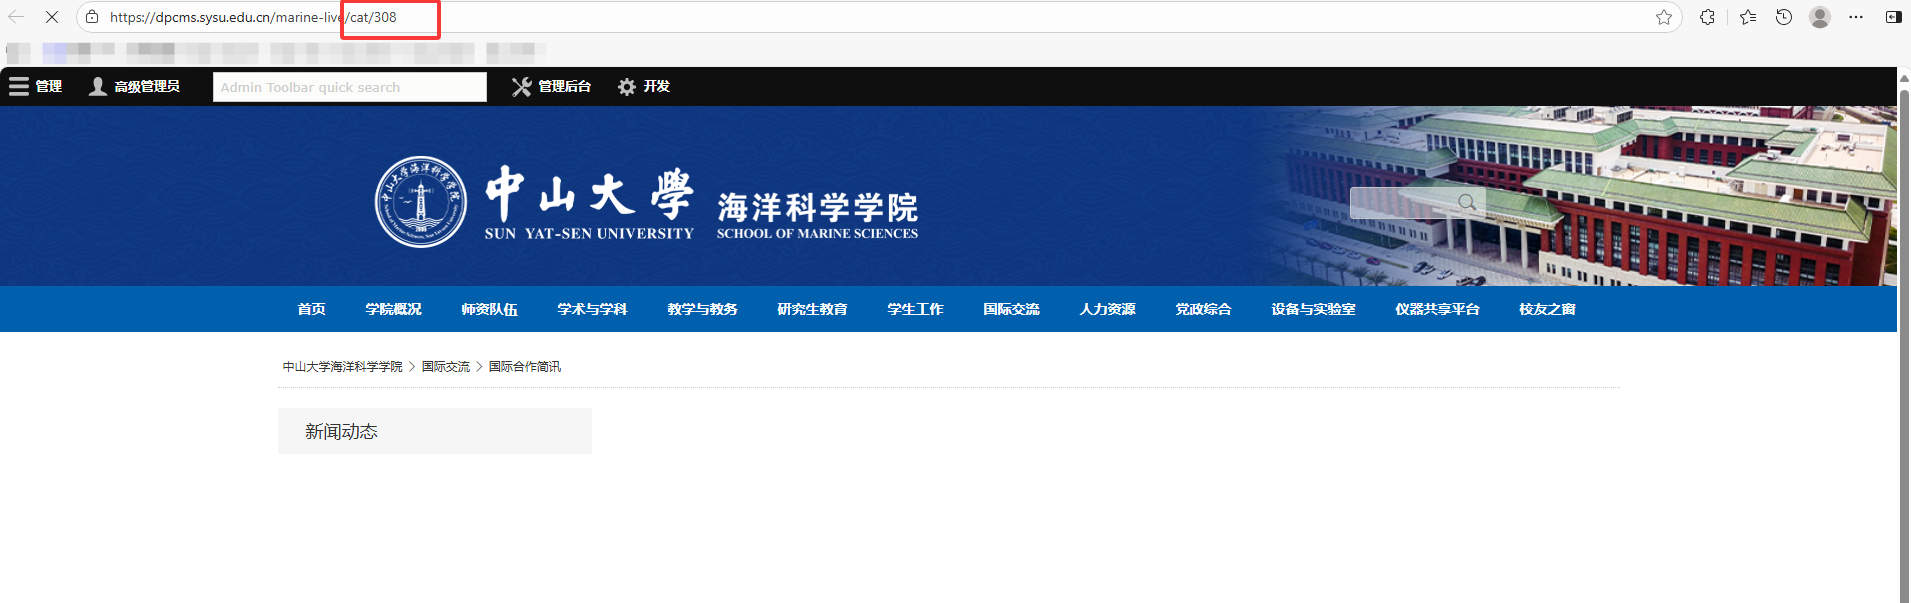Click the Admin Toolbar quick search field
The image size is (1911, 603).
(349, 87)
